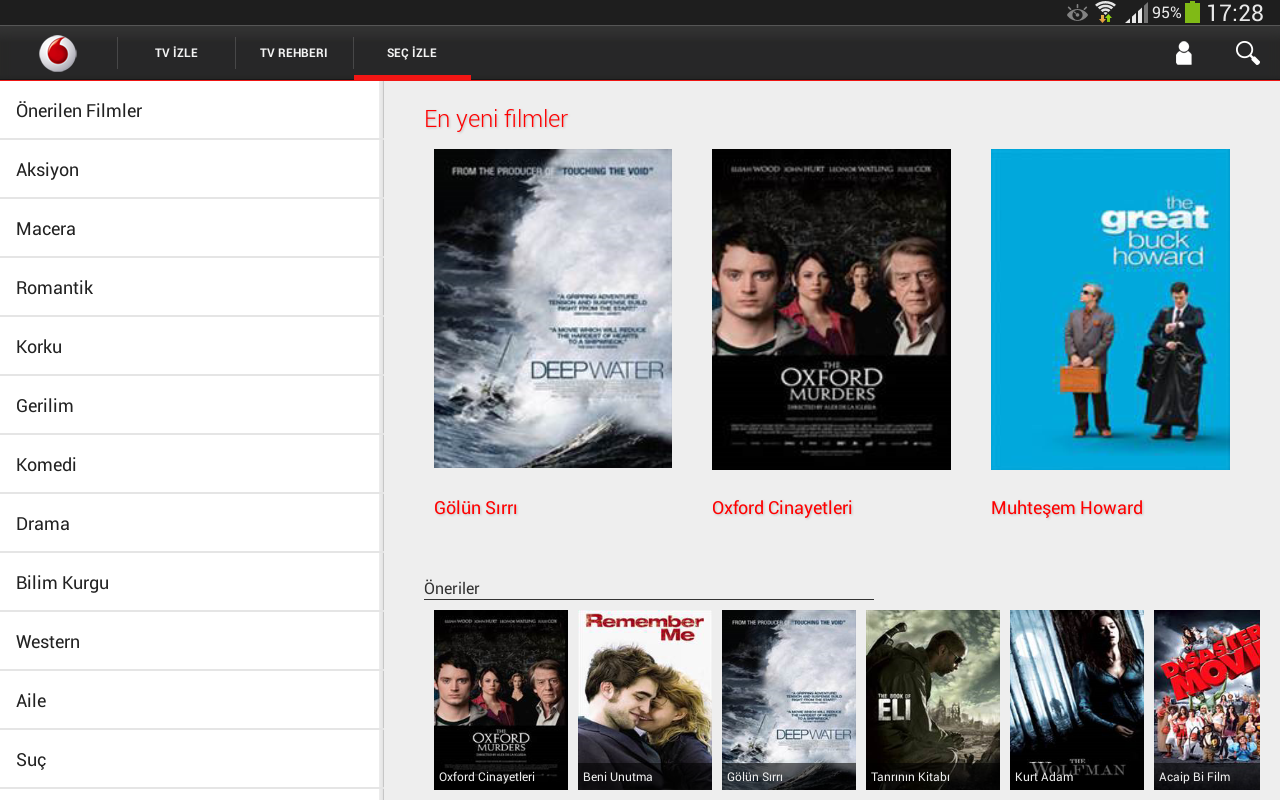
Task: Open Gölün Sırrı in Öneriler row
Action: tap(789, 700)
